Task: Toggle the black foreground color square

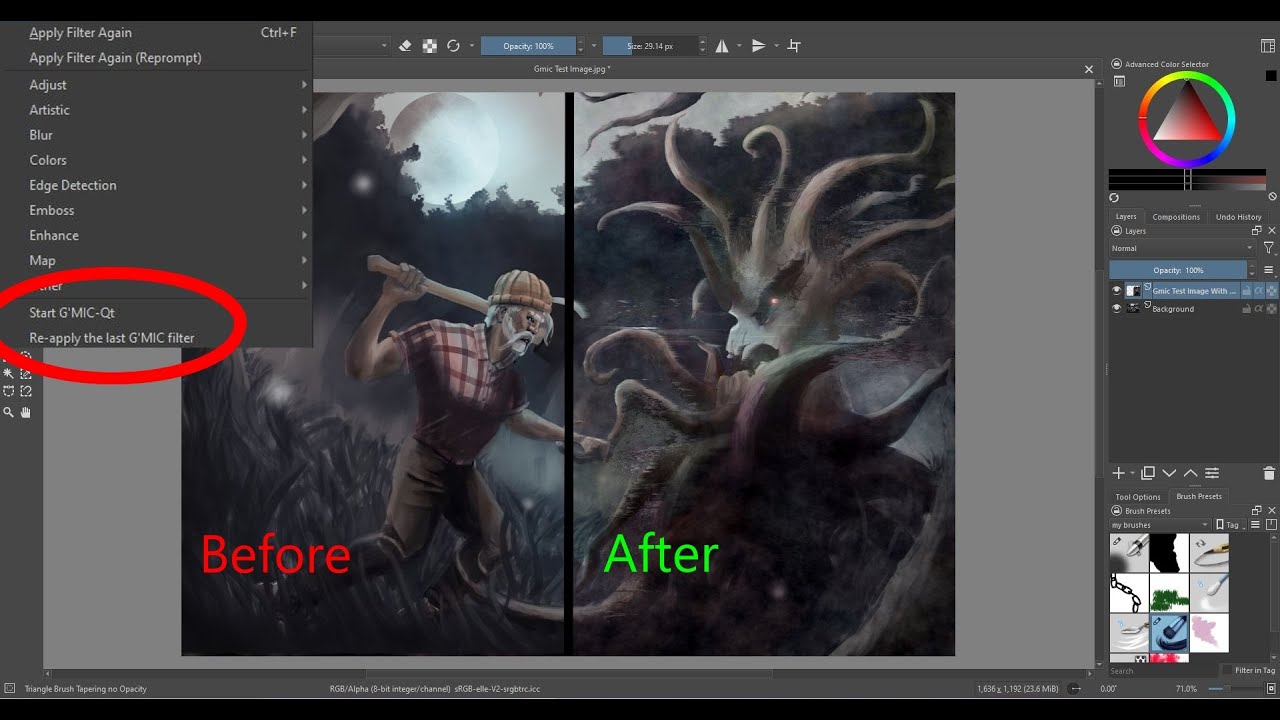Action: point(1271,76)
